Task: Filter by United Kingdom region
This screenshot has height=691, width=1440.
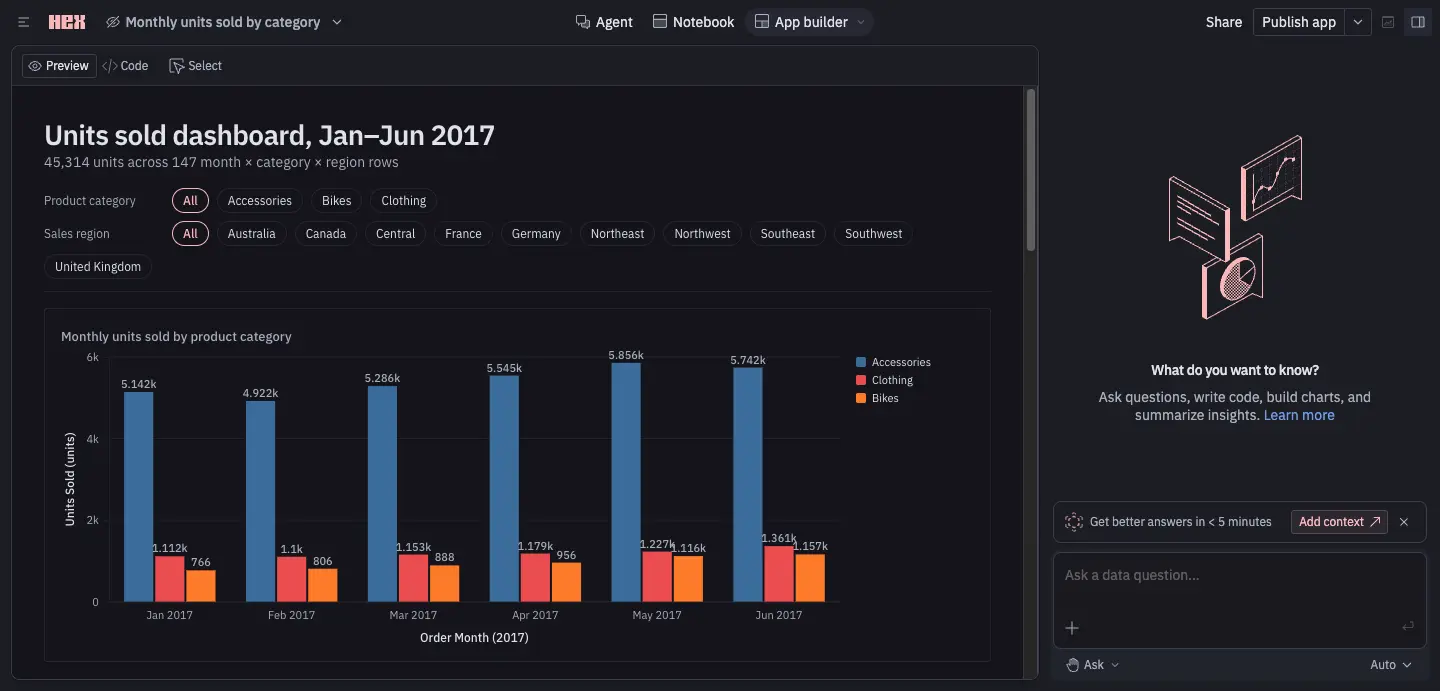Action: tap(98, 267)
